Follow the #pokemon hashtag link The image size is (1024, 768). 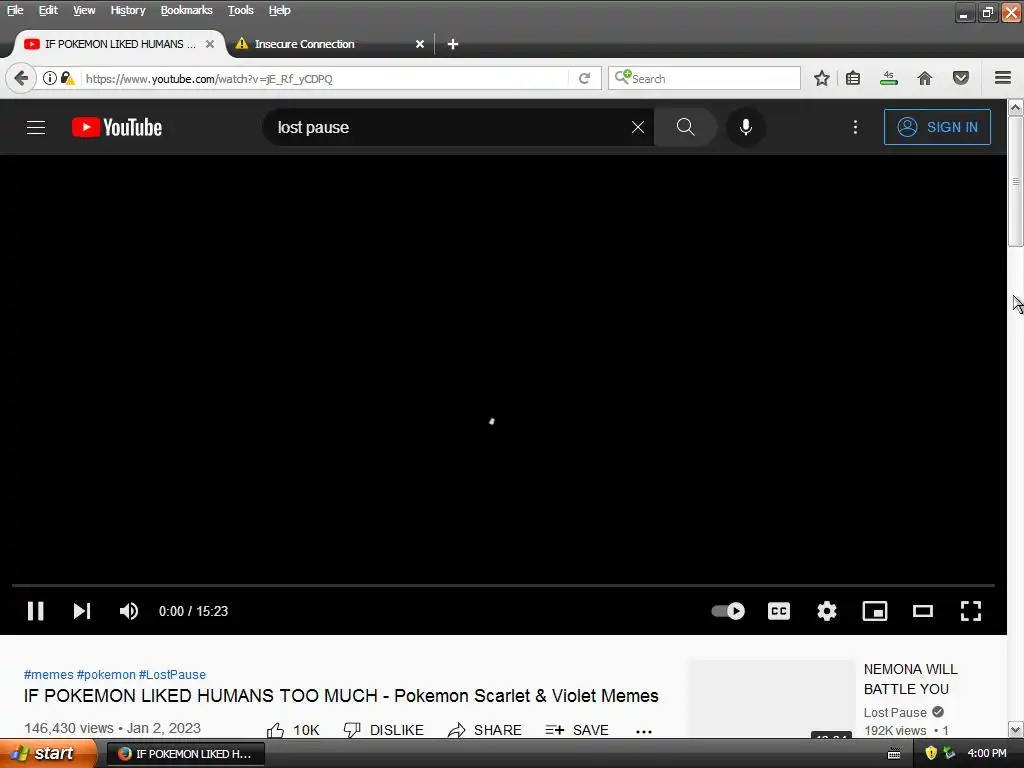click(106, 675)
